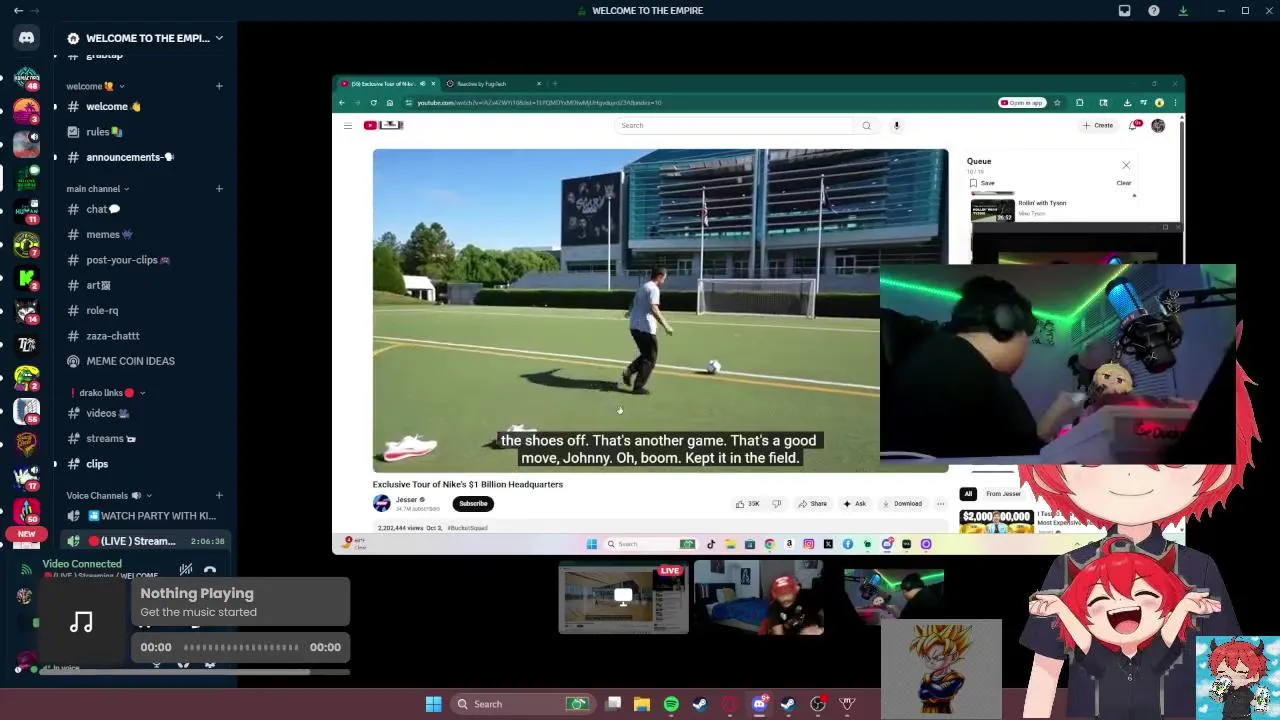Select the (LIVE) Stream voice channel
Image resolution: width=1280 pixels, height=720 pixels.
click(144, 541)
